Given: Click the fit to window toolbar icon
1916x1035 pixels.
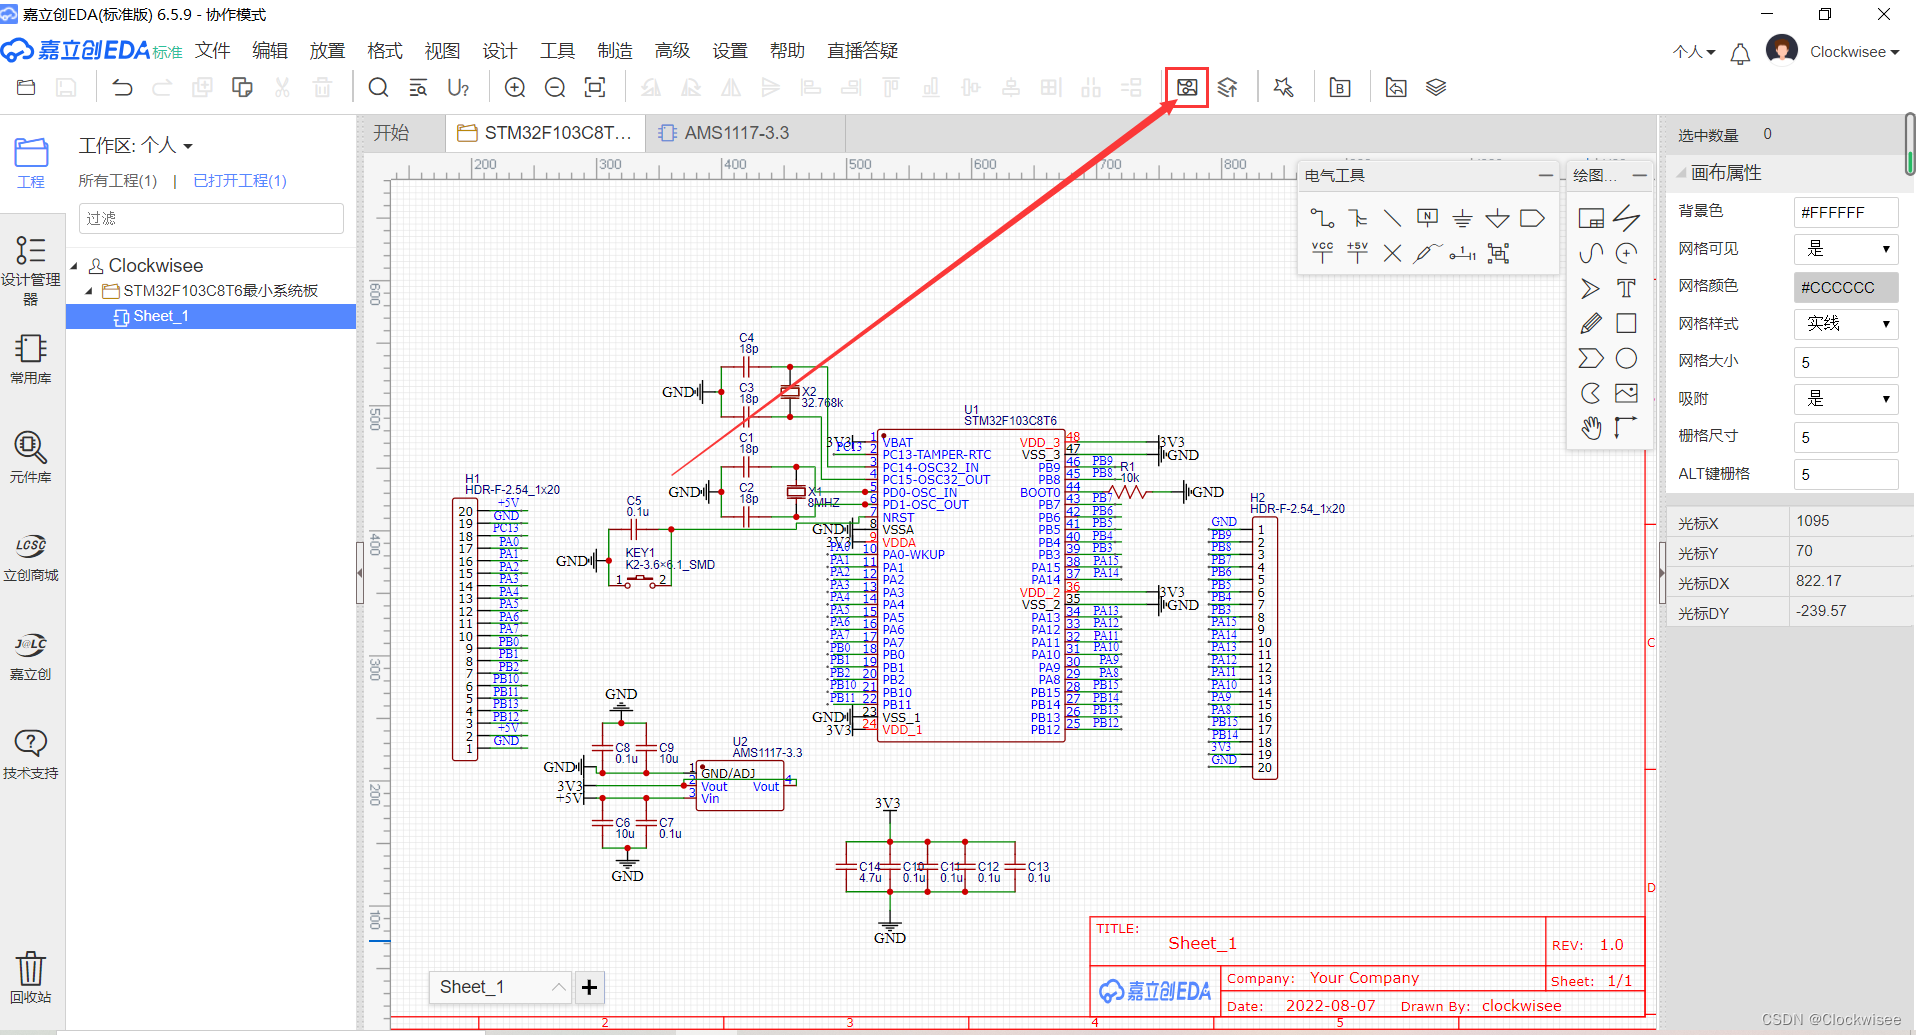Looking at the screenshot, I should 595,88.
